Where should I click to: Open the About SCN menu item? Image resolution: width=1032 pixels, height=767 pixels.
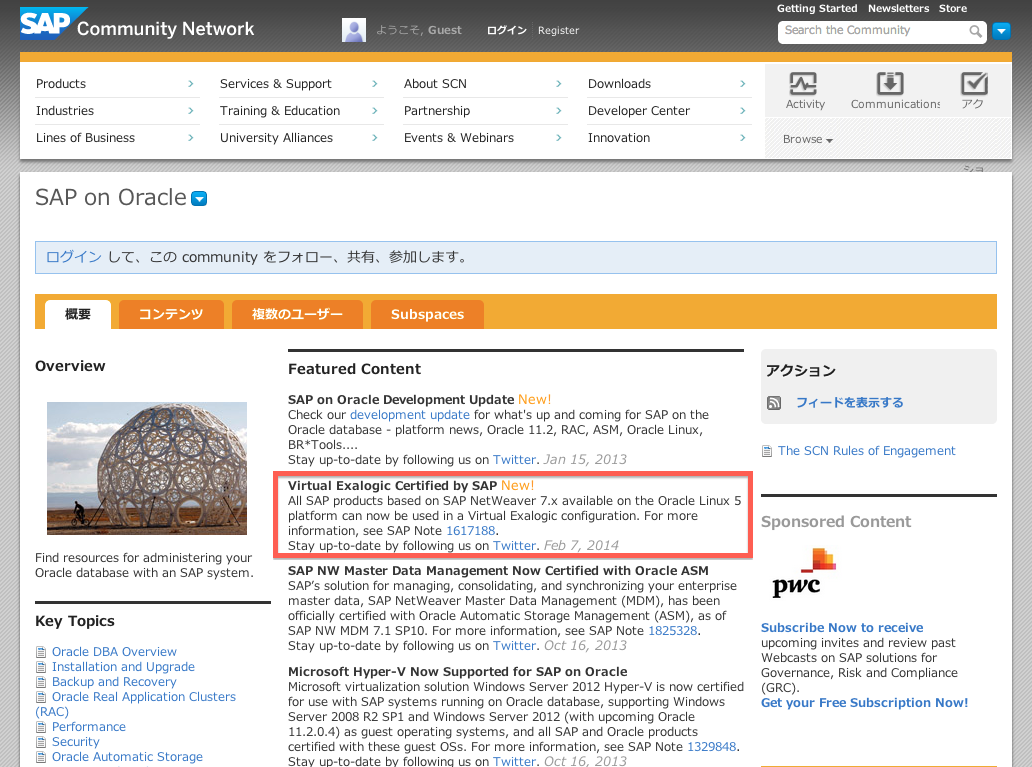click(435, 84)
